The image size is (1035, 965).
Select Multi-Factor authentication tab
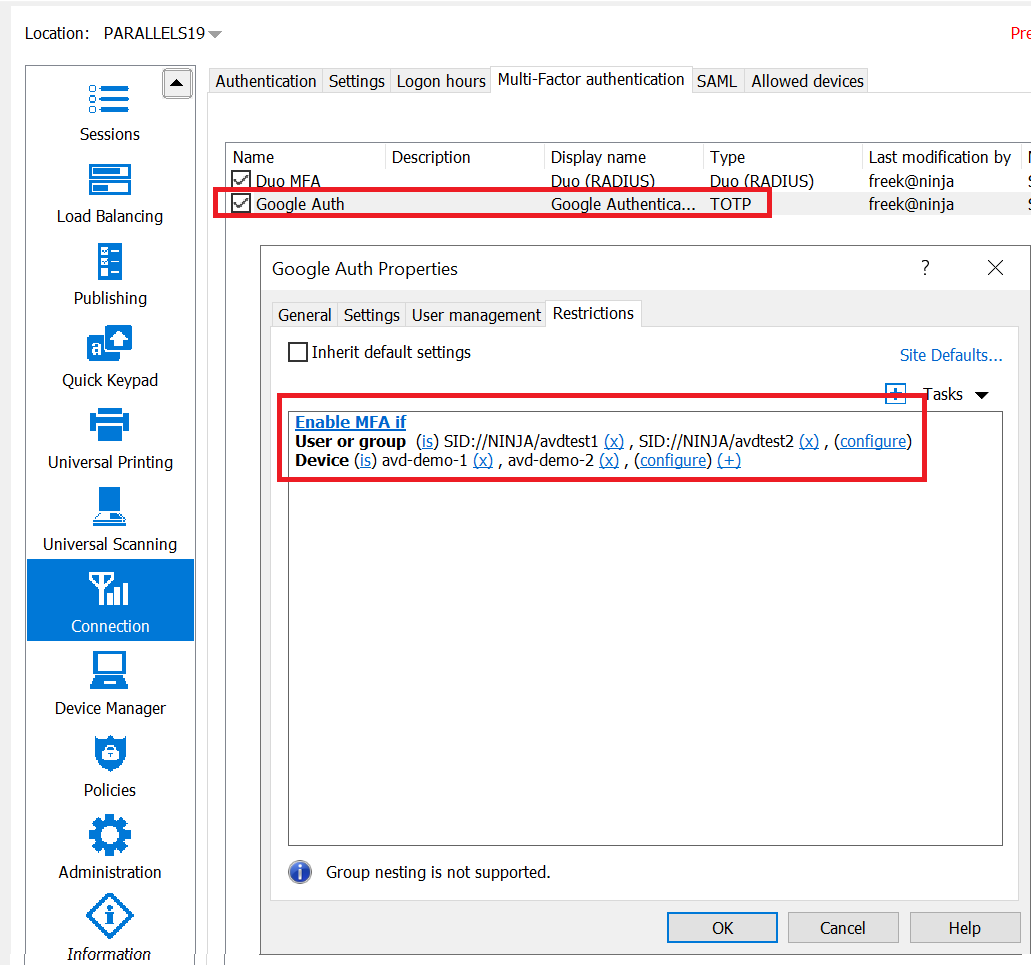591,79
